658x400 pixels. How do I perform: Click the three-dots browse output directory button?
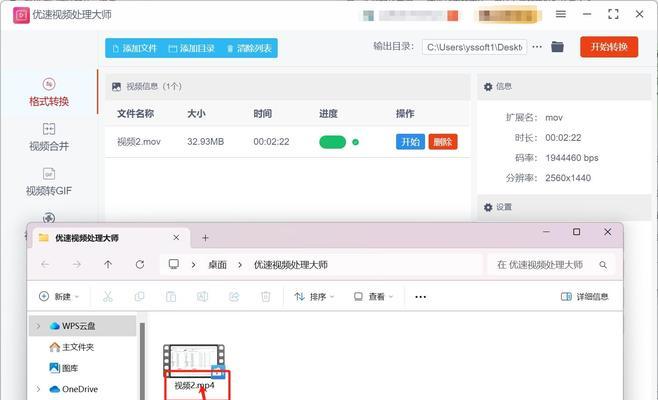pos(537,47)
